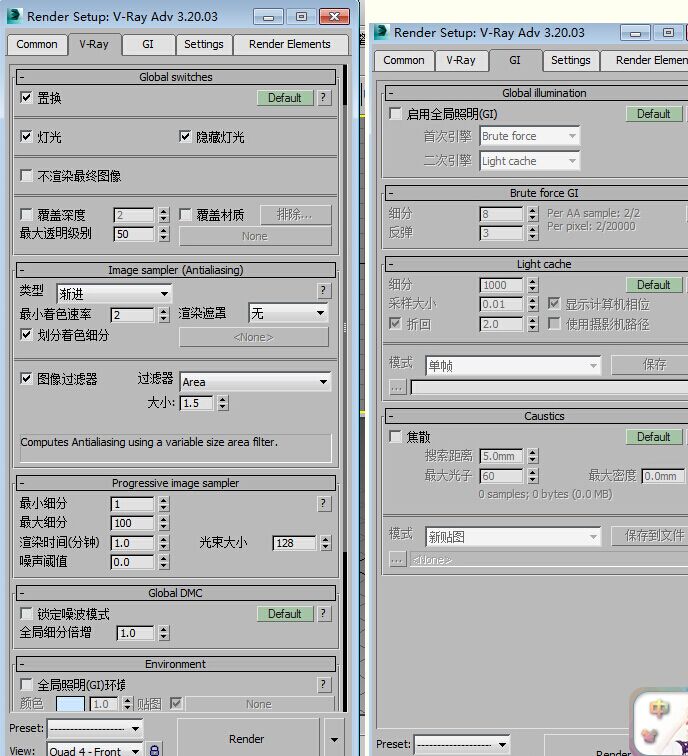Switch to Render Elements tab in left window

coord(290,44)
